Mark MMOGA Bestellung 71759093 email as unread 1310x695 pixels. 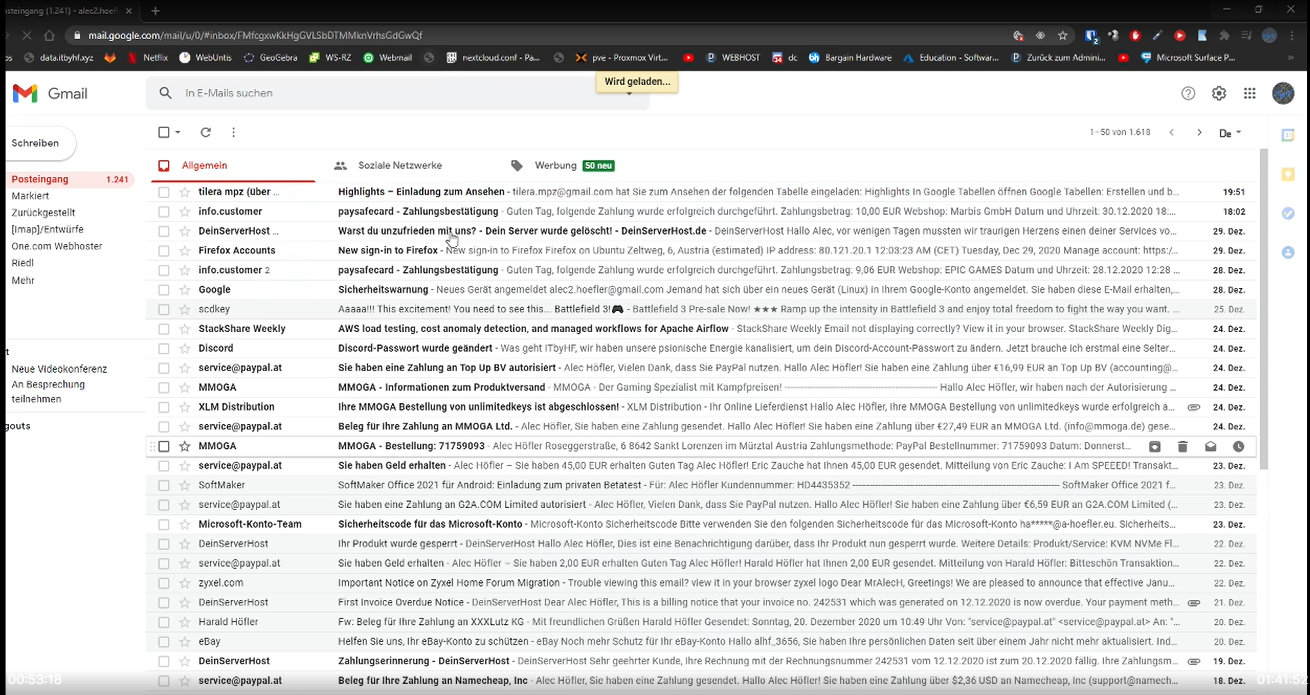(x=1210, y=446)
